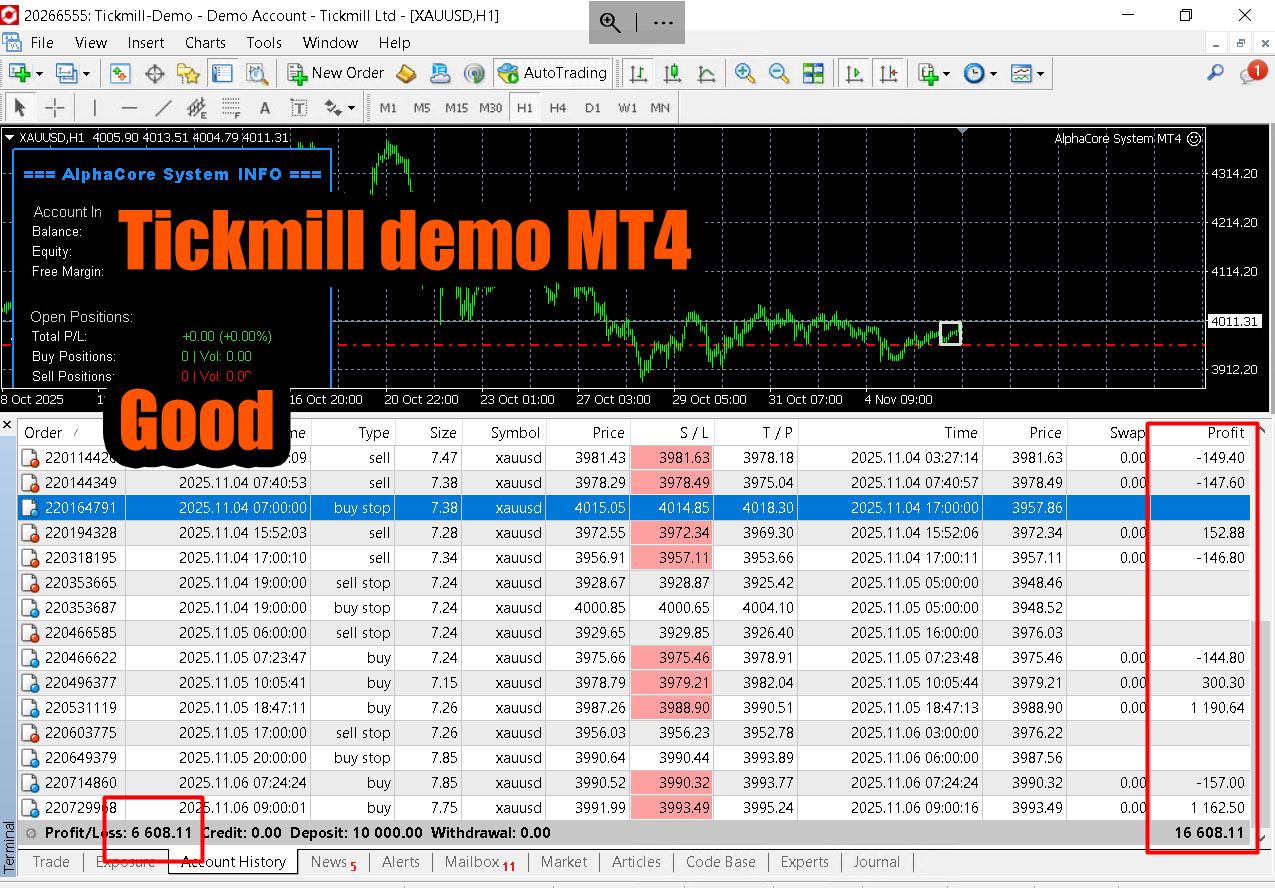1275x888 pixels.
Task: Select the equidistant channel tool
Action: pos(197,108)
